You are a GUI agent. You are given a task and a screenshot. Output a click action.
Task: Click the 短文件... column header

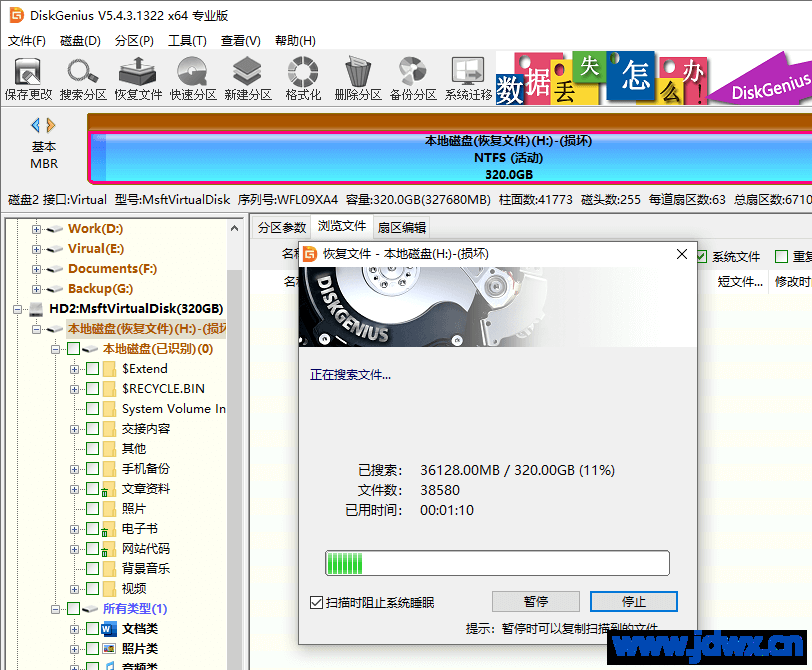click(740, 282)
